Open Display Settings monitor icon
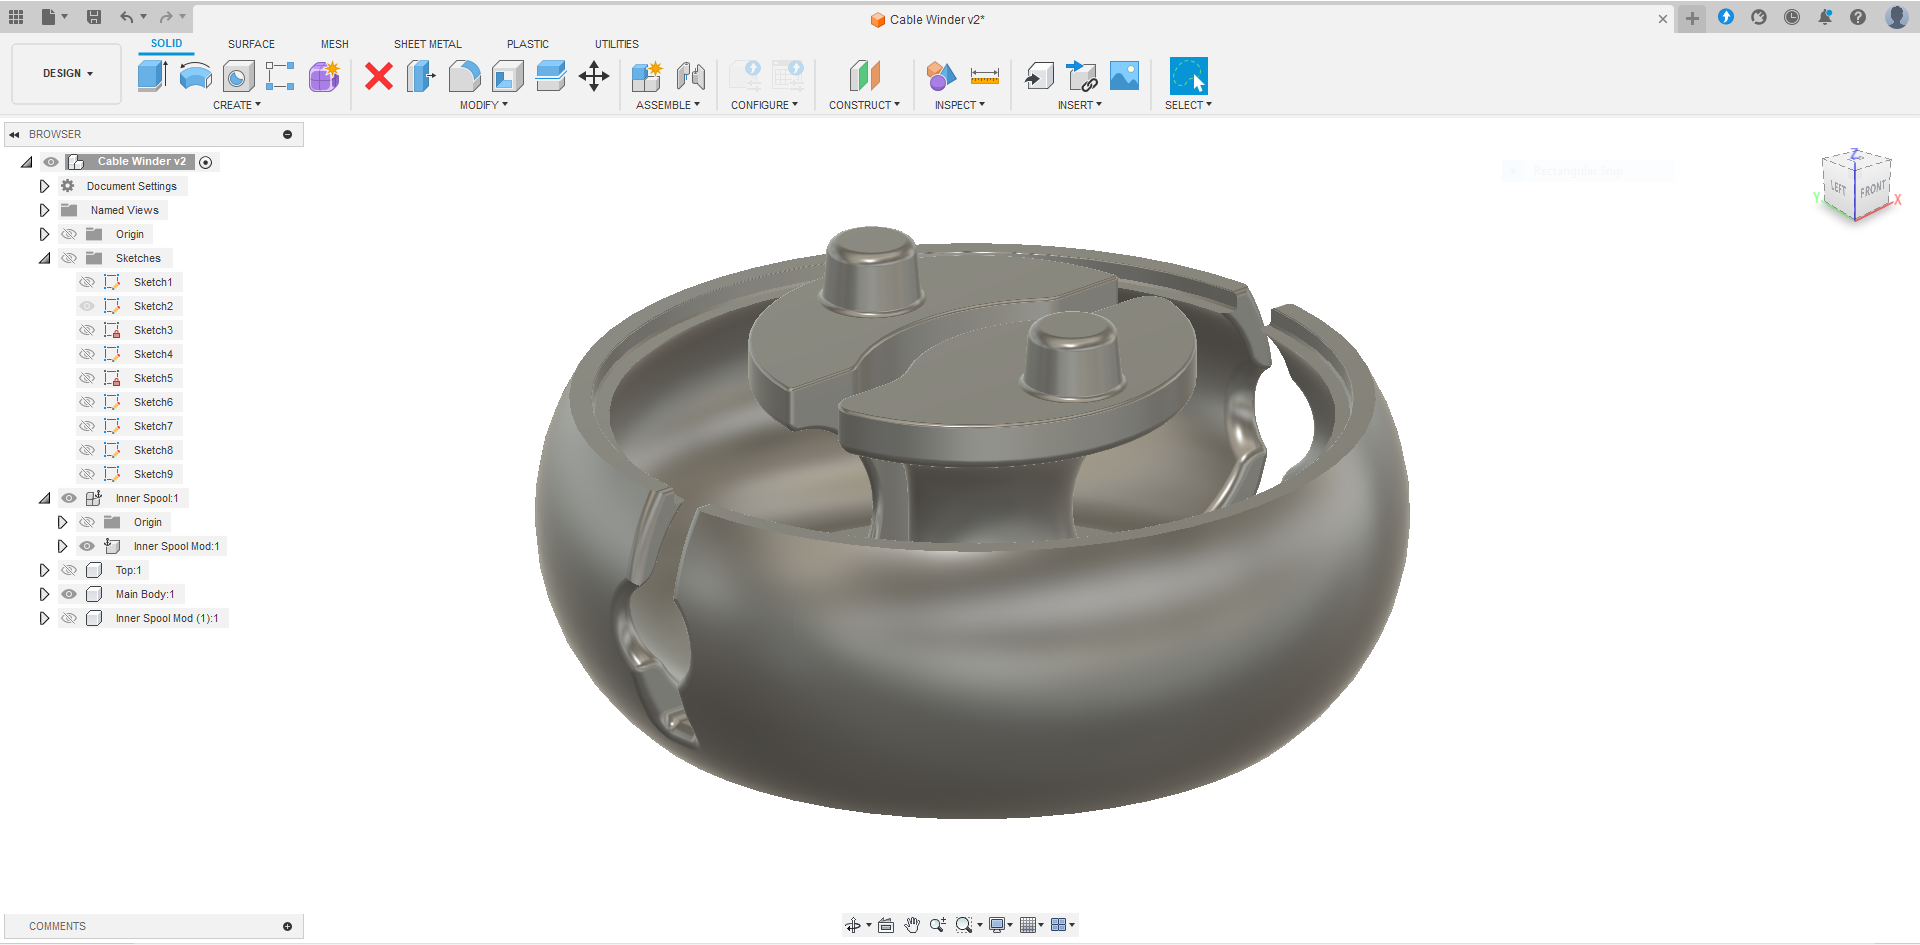 point(997,925)
